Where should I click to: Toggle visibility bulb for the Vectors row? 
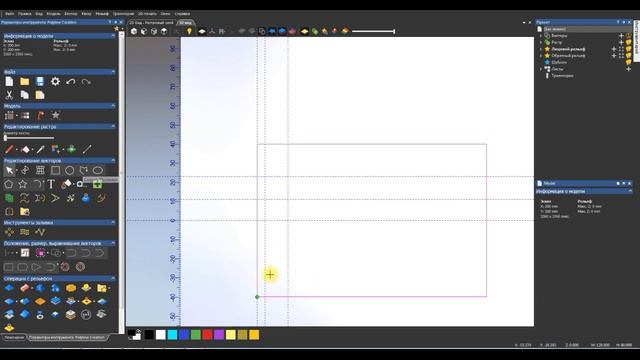point(629,36)
